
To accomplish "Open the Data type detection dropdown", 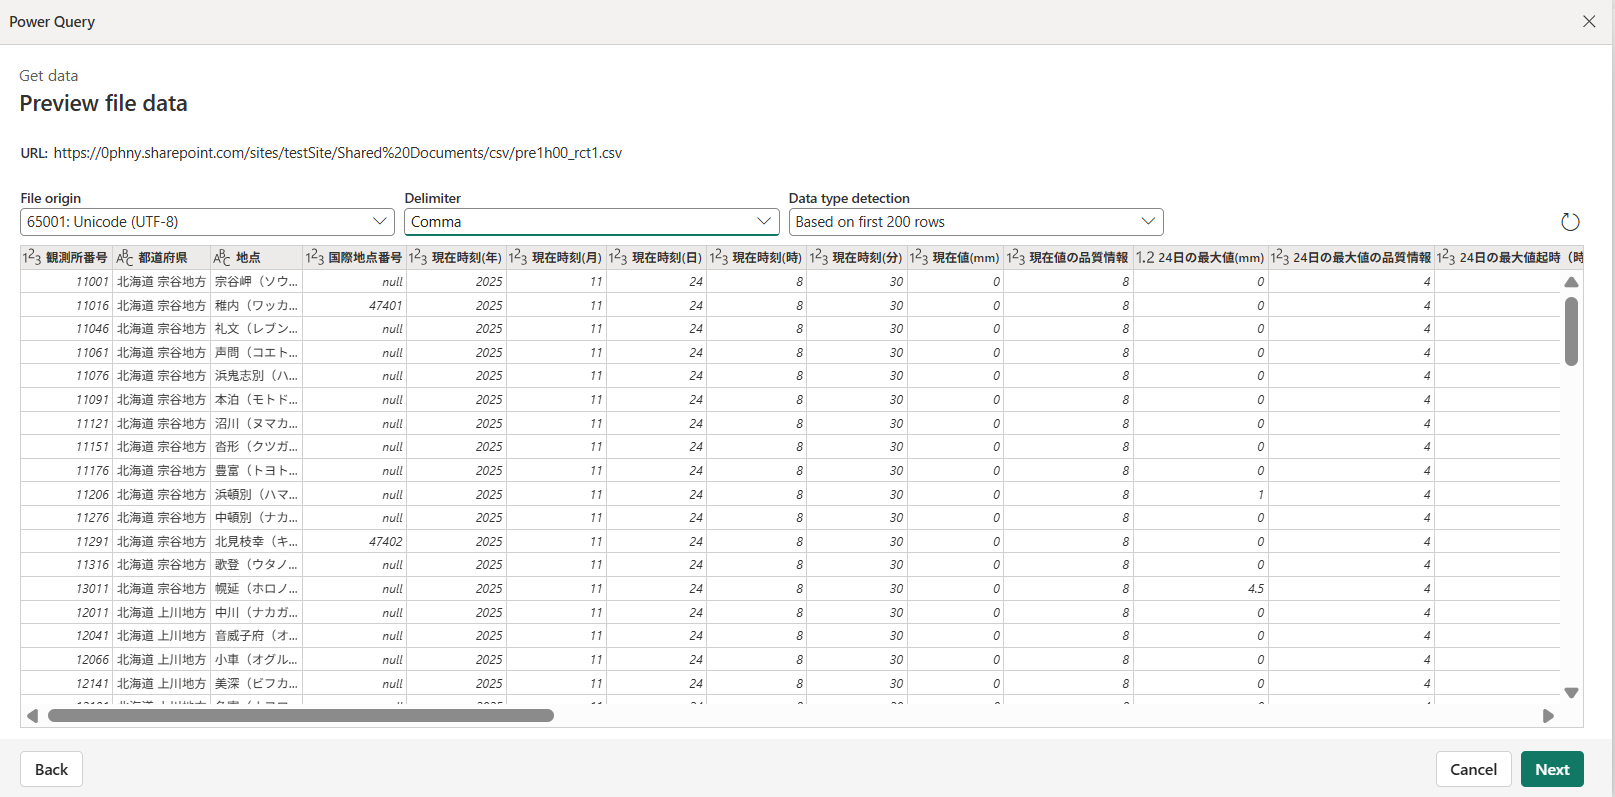I will coord(976,222).
